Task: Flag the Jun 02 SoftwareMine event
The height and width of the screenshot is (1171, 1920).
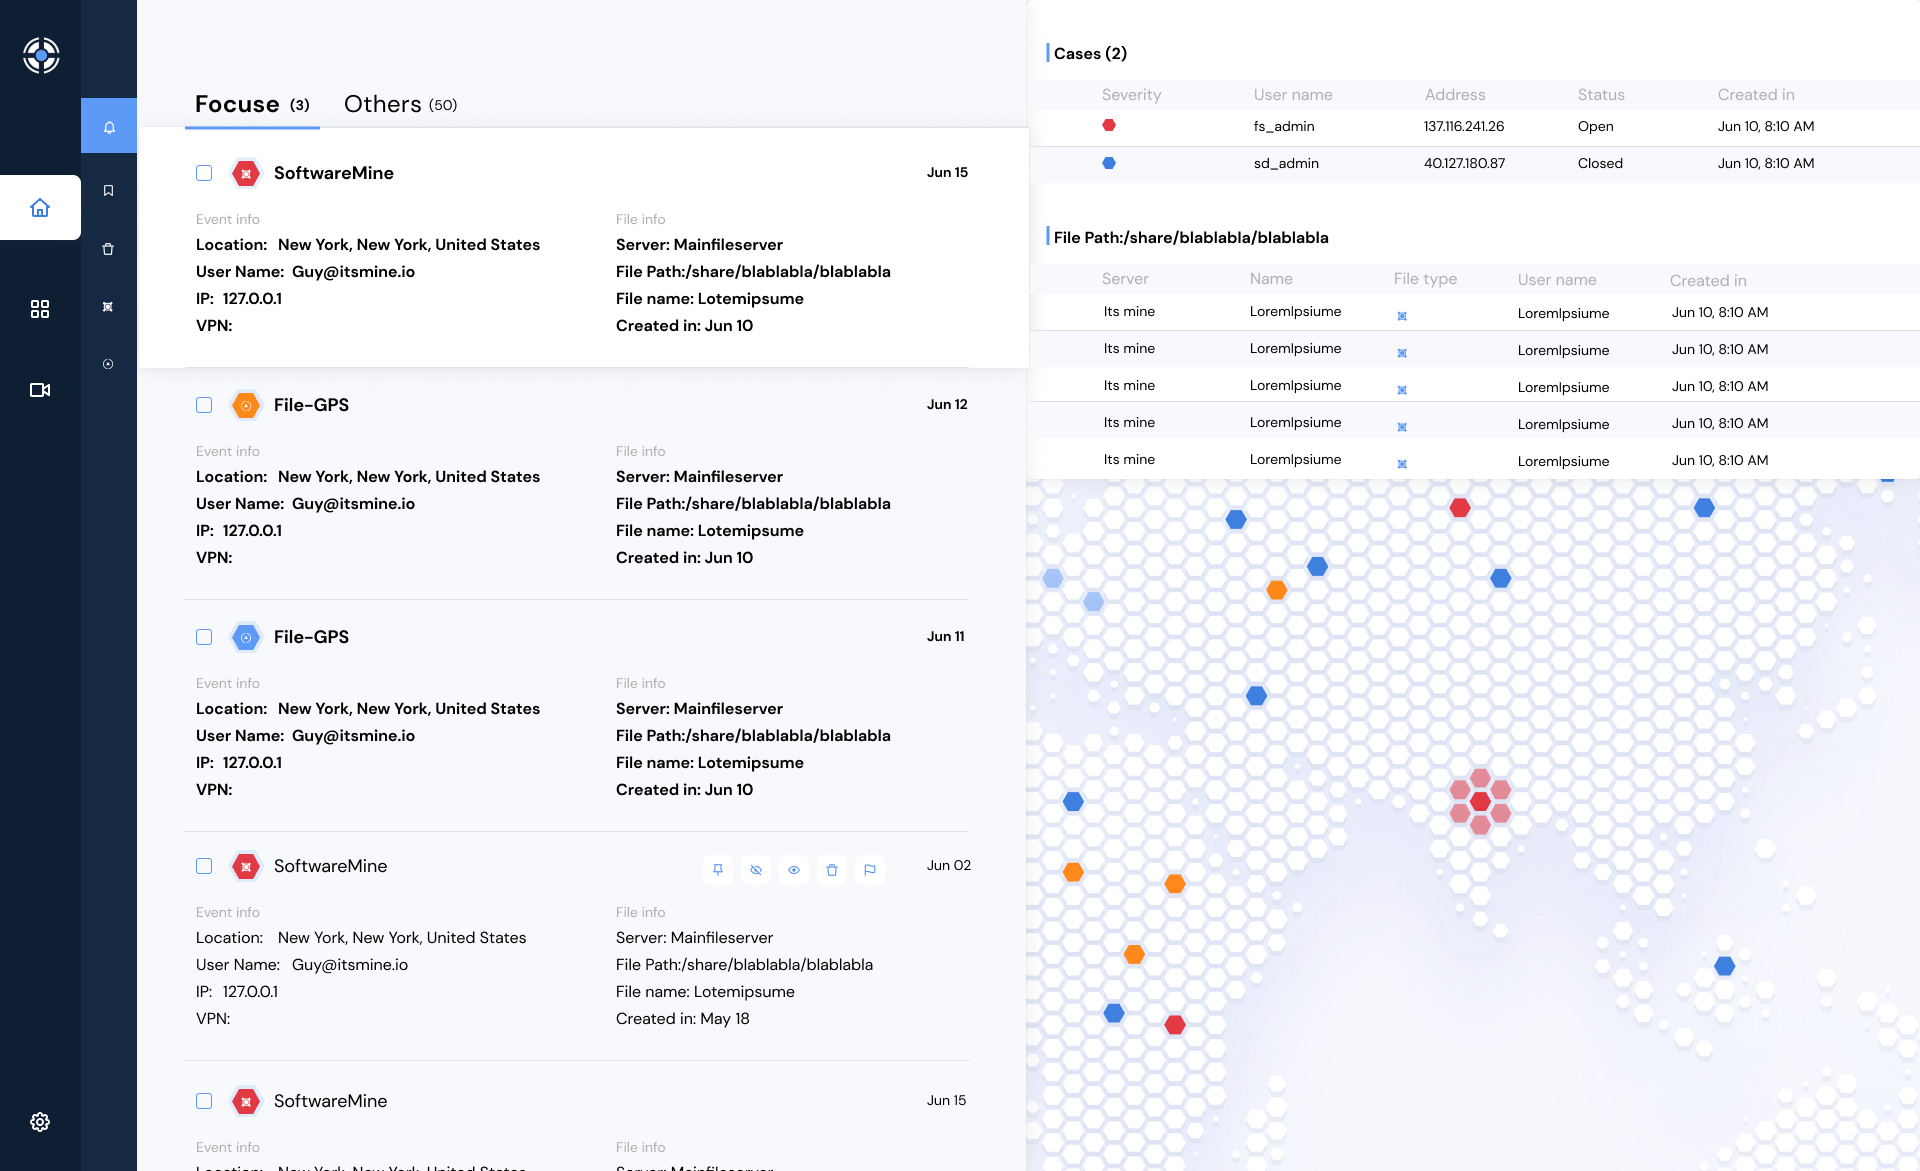Action: (870, 870)
